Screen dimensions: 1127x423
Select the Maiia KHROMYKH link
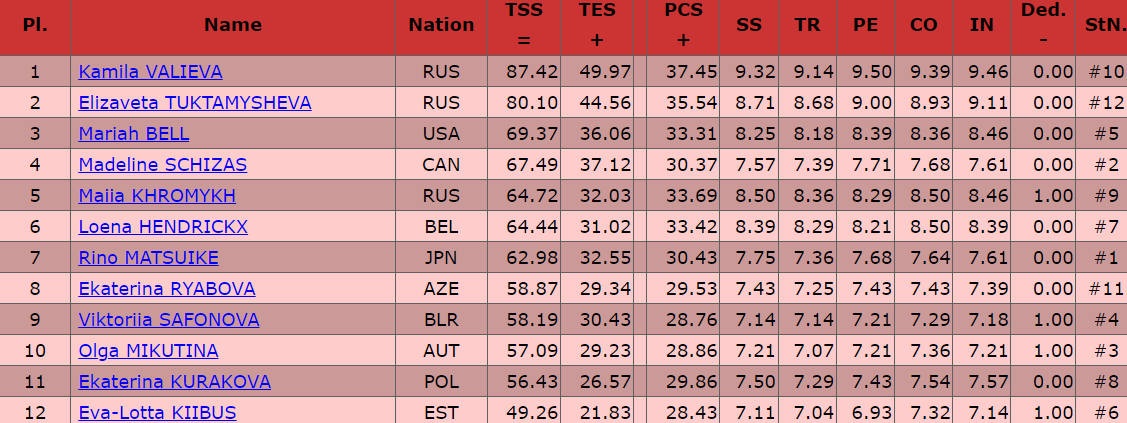pyautogui.click(x=157, y=196)
